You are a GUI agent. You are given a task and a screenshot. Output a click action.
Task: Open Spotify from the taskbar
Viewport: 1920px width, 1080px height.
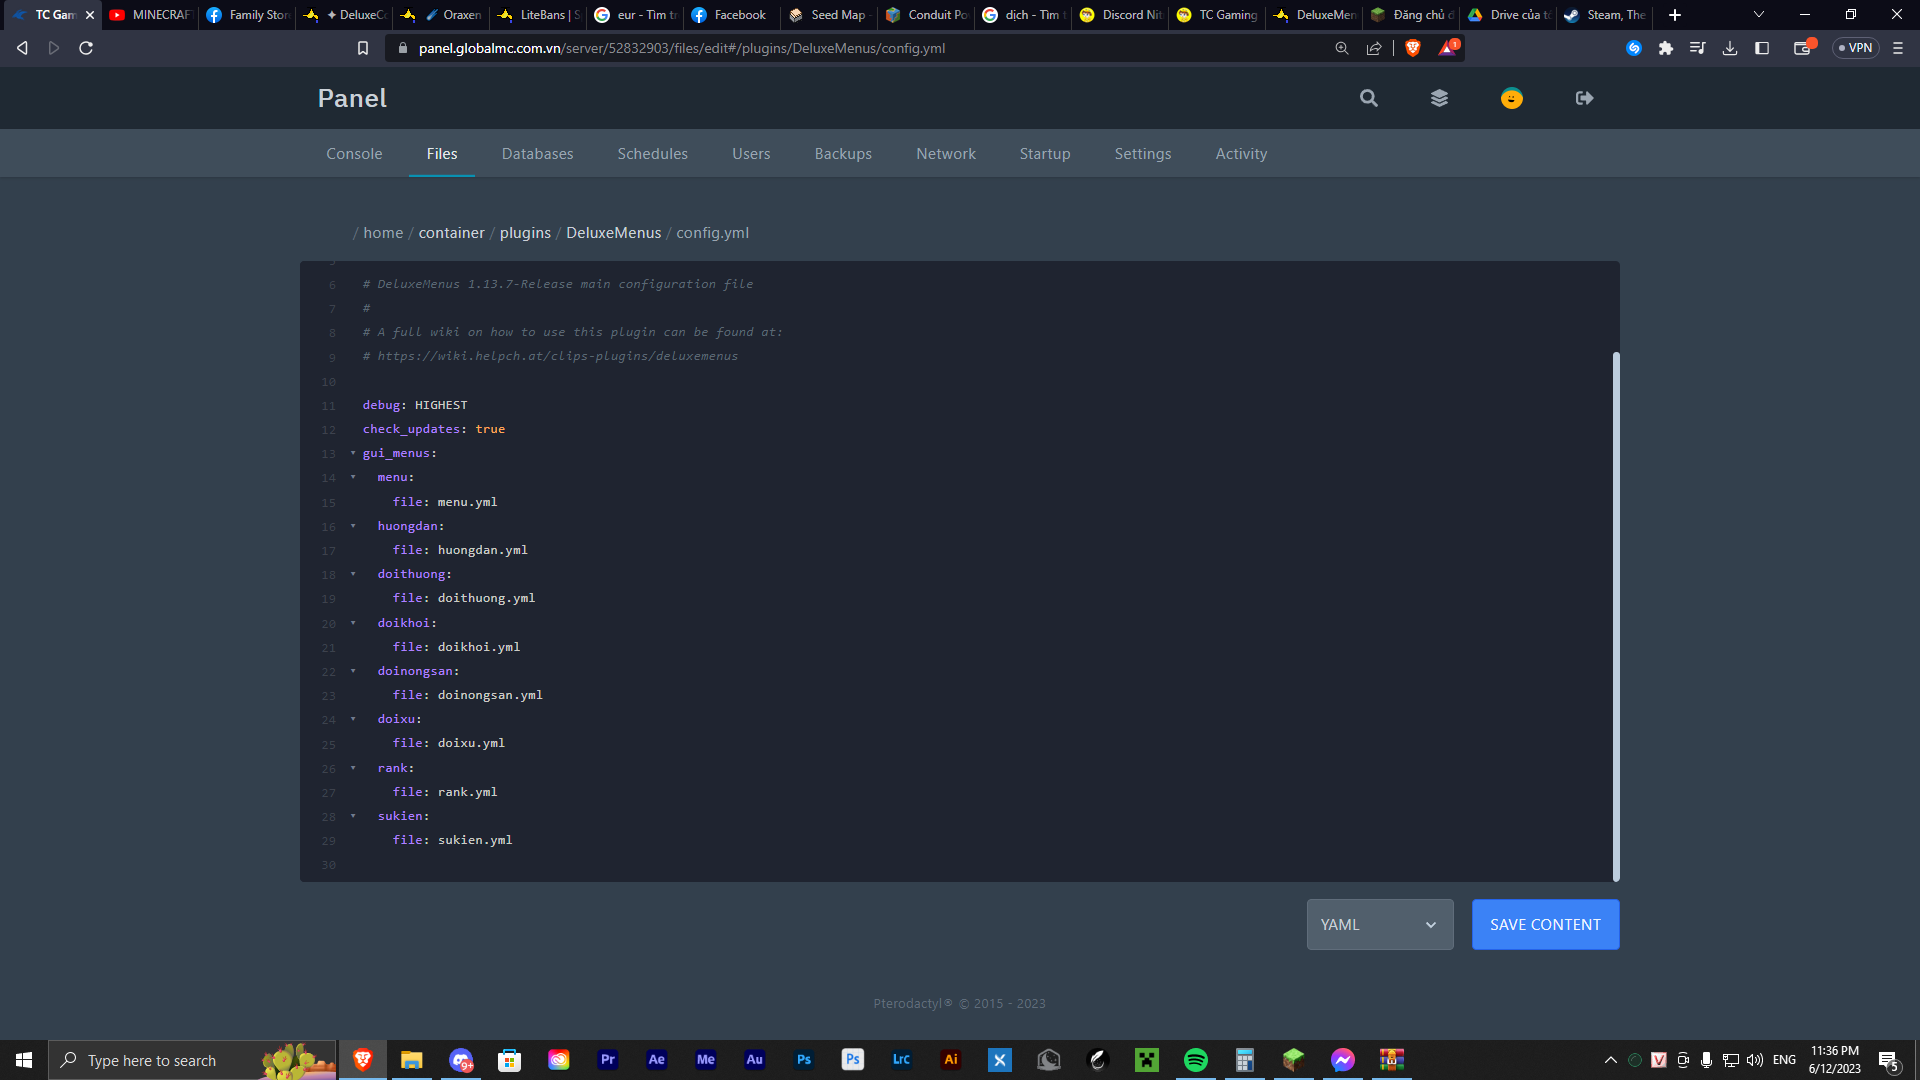pyautogui.click(x=1195, y=1060)
